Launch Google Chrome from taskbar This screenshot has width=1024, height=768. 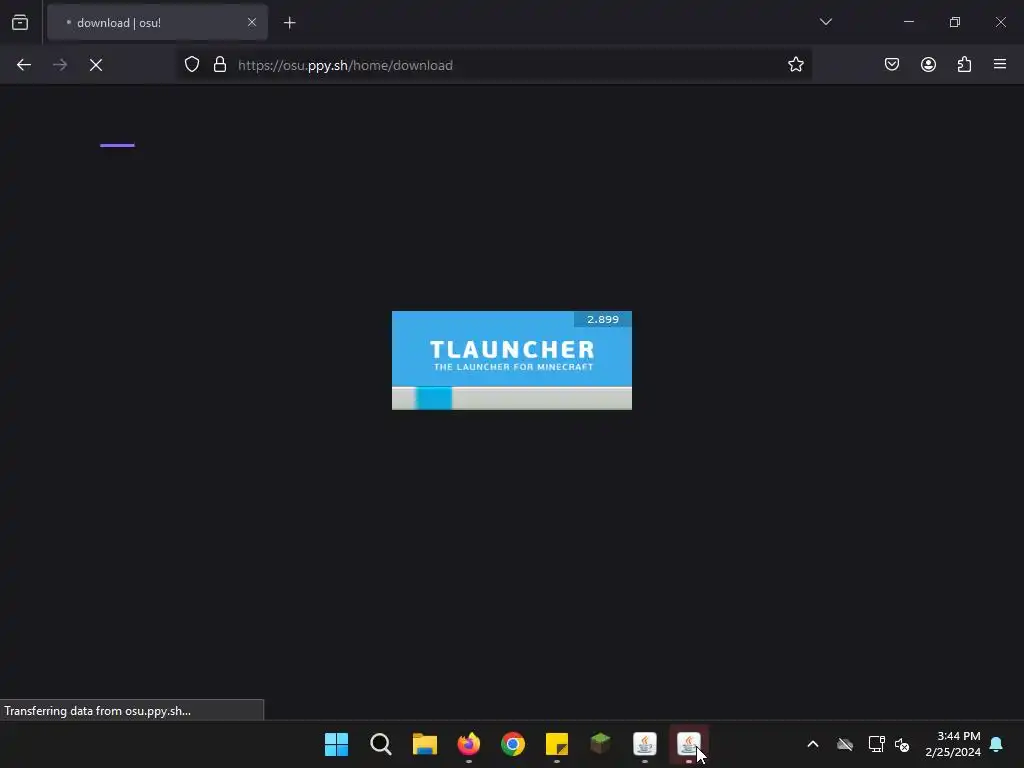[513, 744]
